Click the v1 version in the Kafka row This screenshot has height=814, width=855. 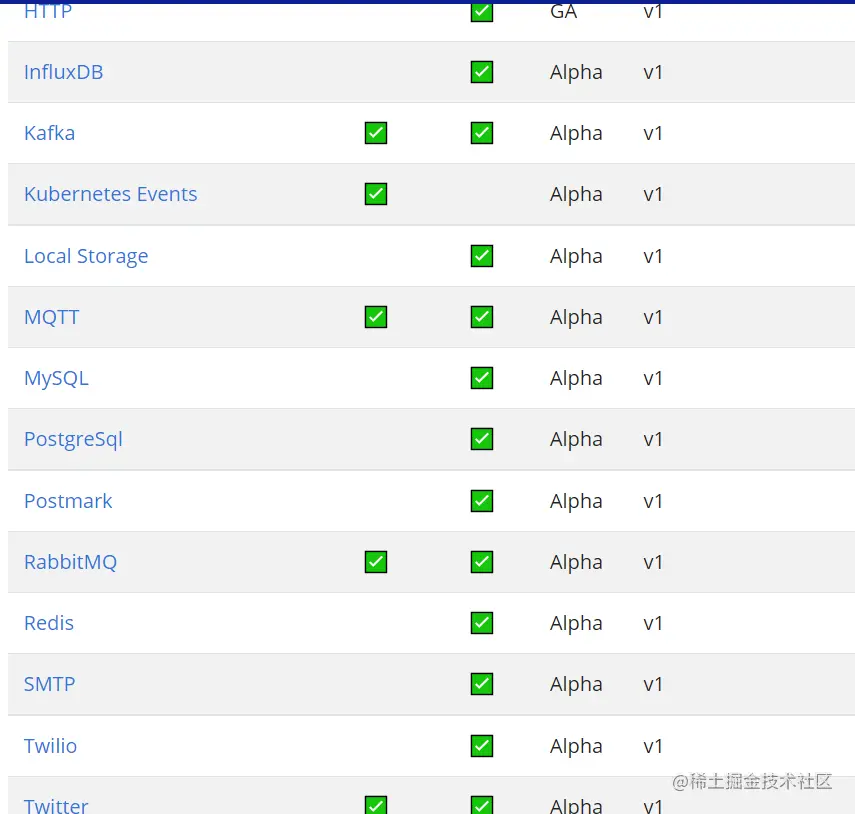(x=653, y=133)
